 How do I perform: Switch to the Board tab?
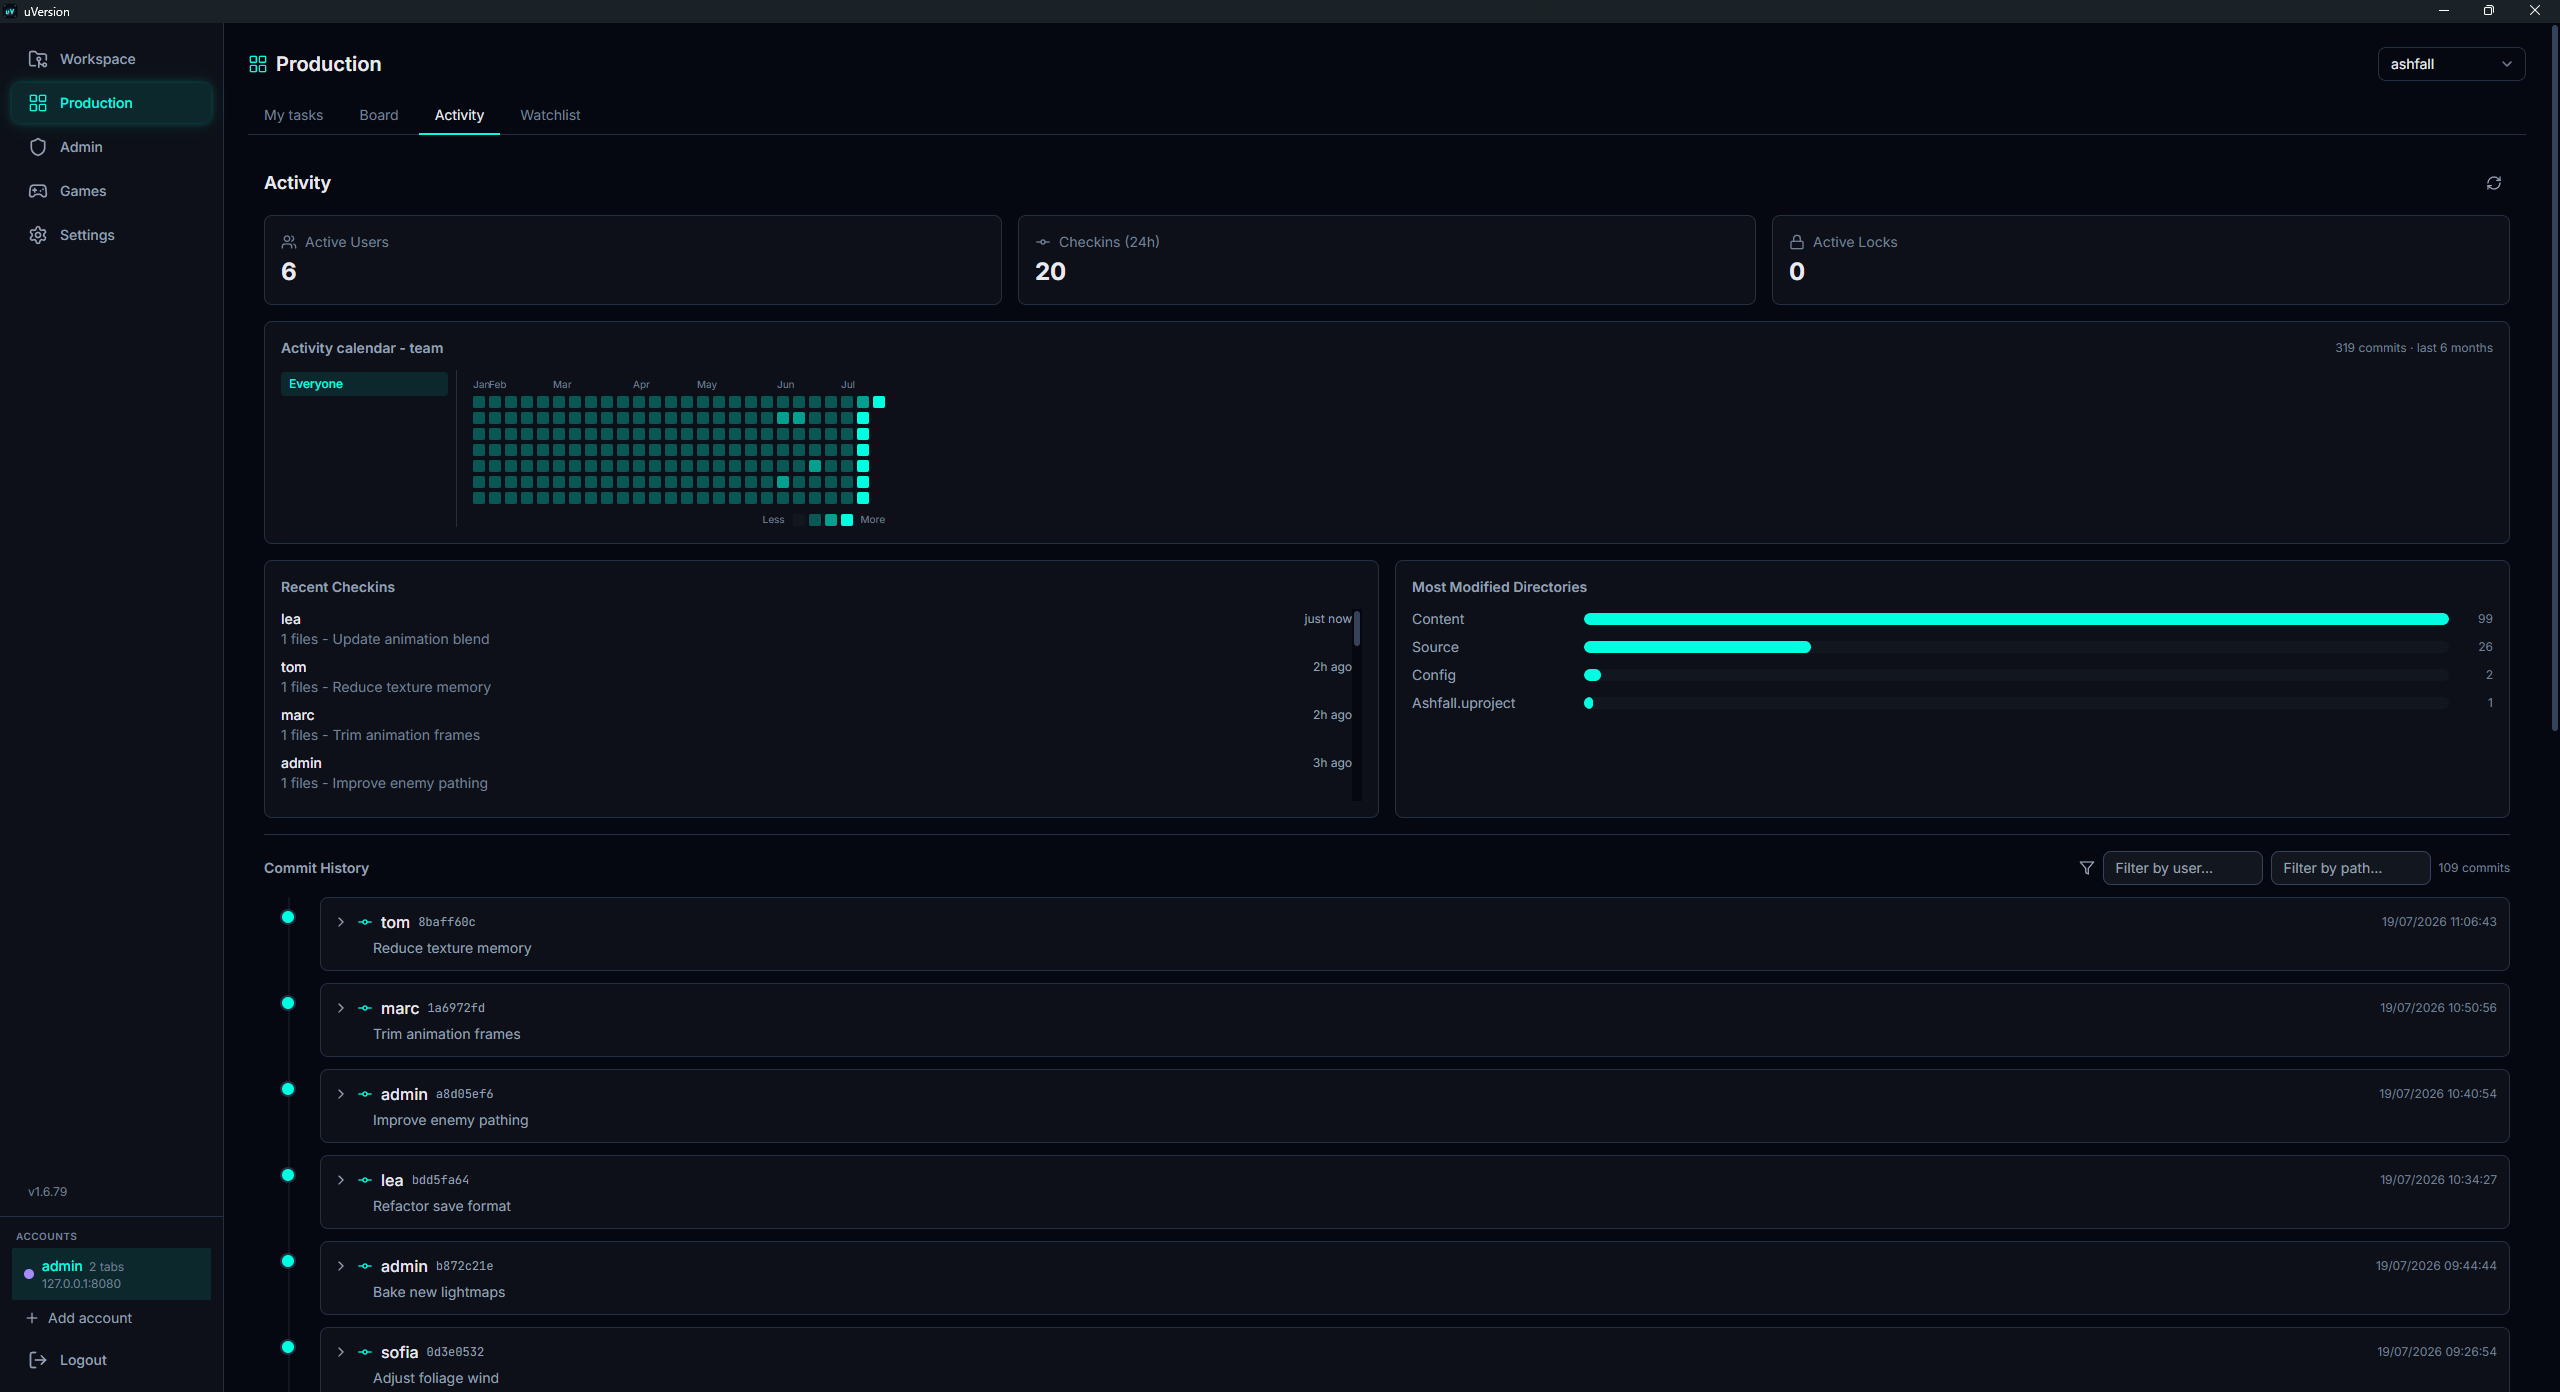[x=379, y=115]
